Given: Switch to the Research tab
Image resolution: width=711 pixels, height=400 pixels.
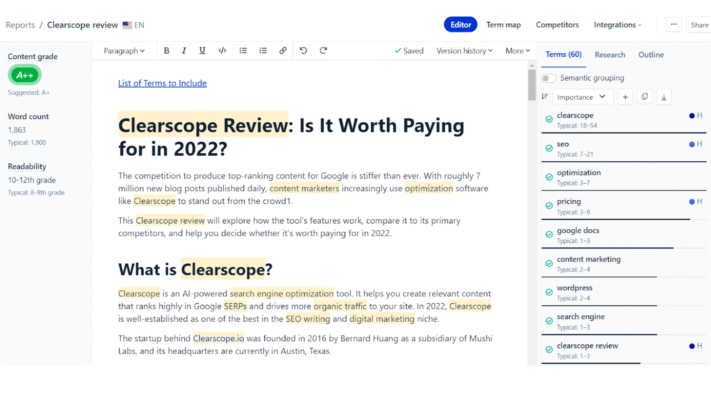Looking at the screenshot, I should pyautogui.click(x=610, y=54).
